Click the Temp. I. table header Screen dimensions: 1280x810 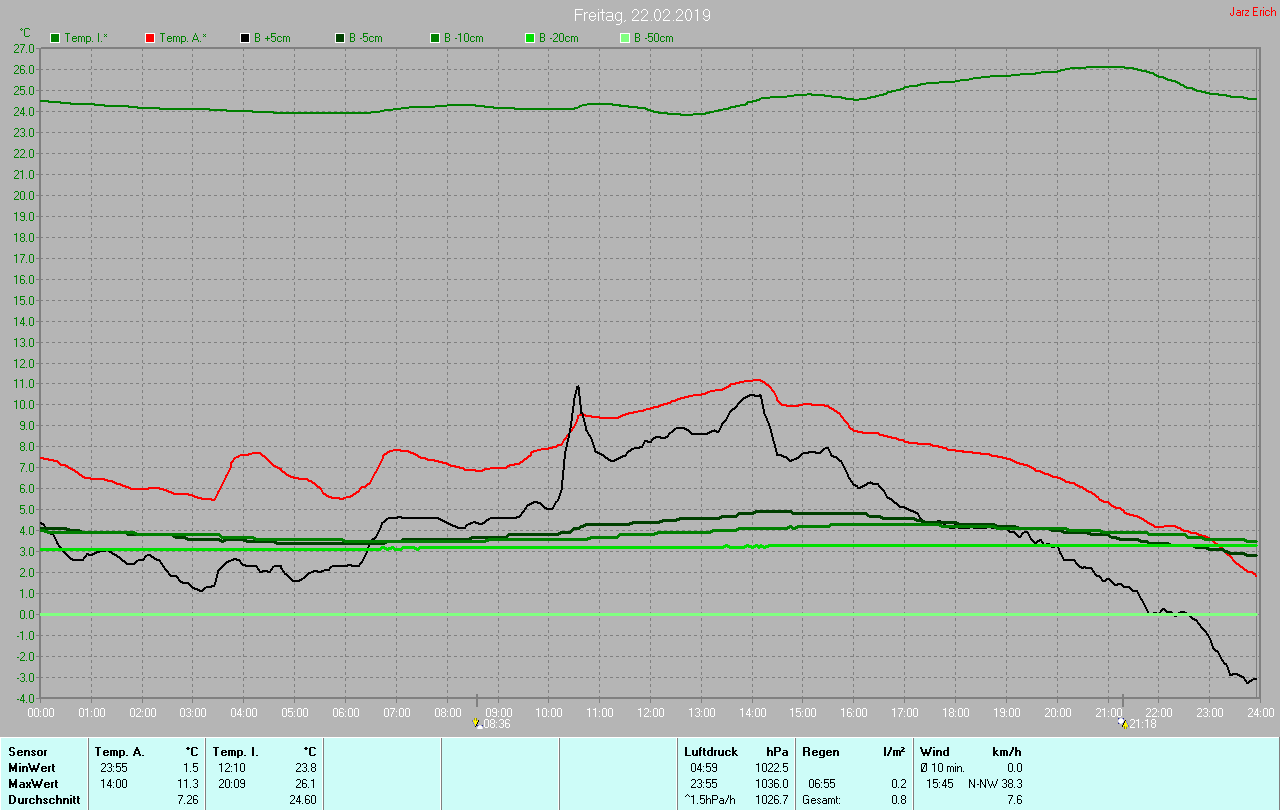coord(236,751)
